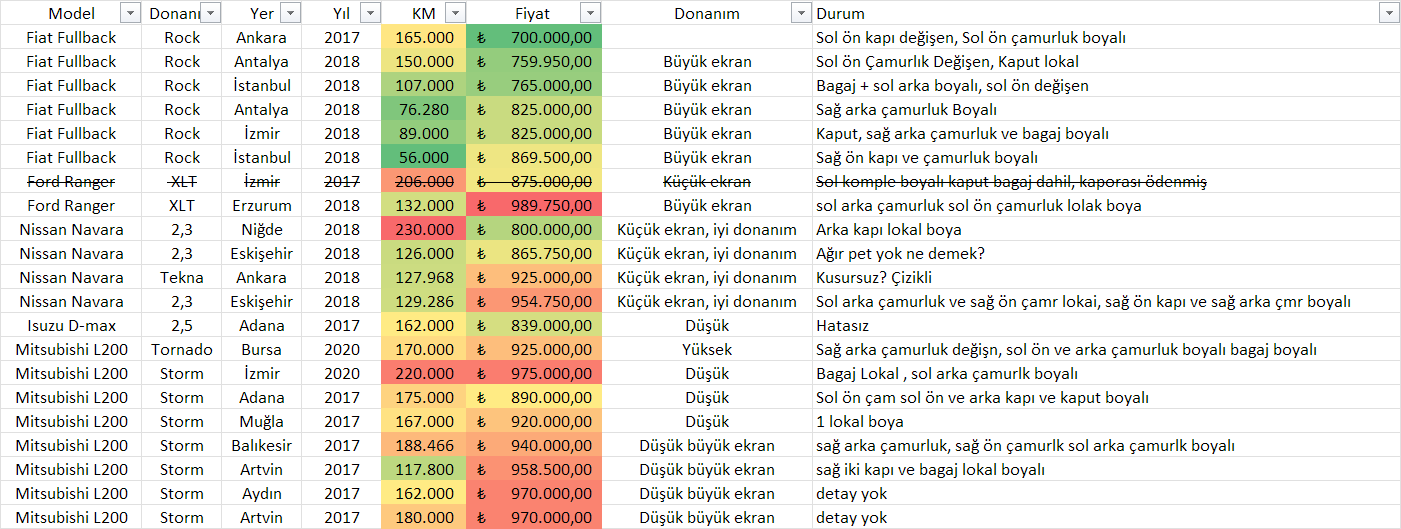Open the Yer column filter dropdown
Image resolution: width=1401 pixels, height=529 pixels.
pyautogui.click(x=290, y=13)
